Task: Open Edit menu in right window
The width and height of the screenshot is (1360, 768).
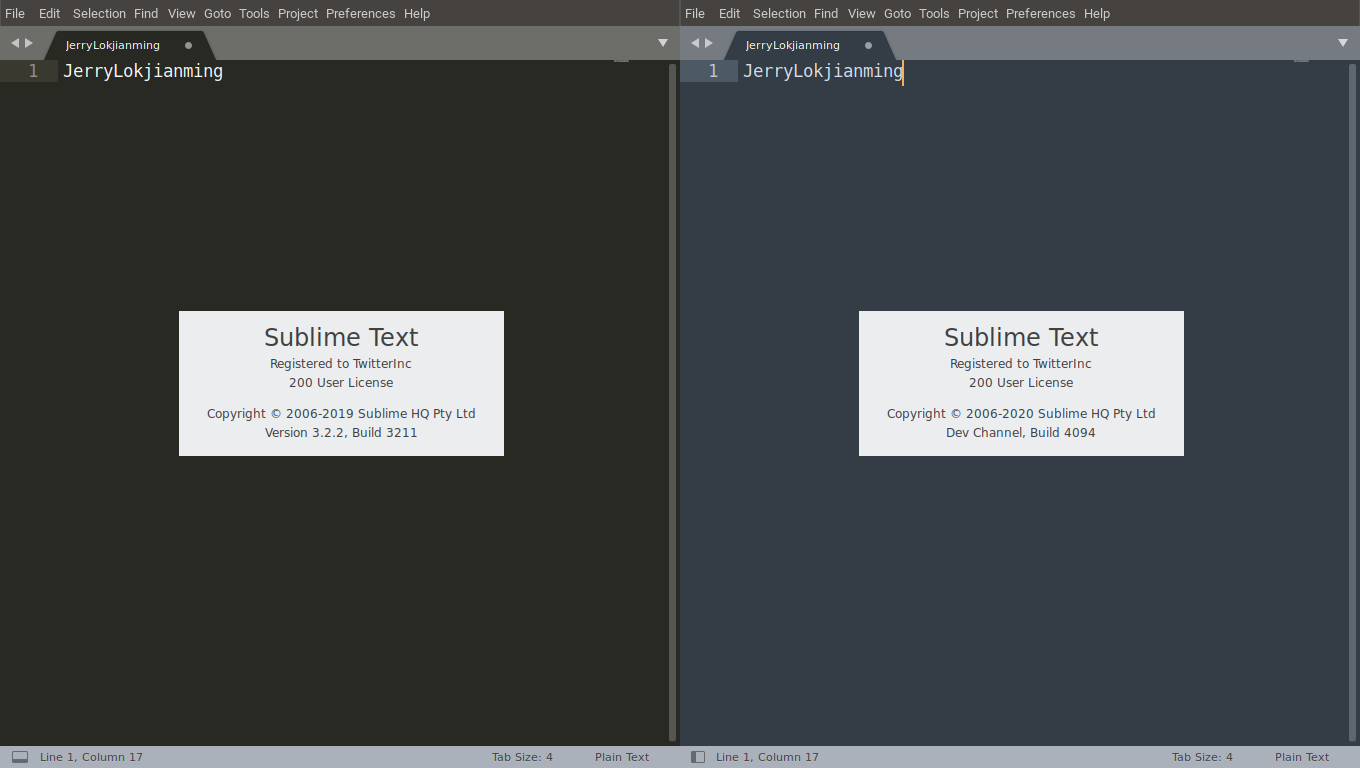Action: point(730,13)
